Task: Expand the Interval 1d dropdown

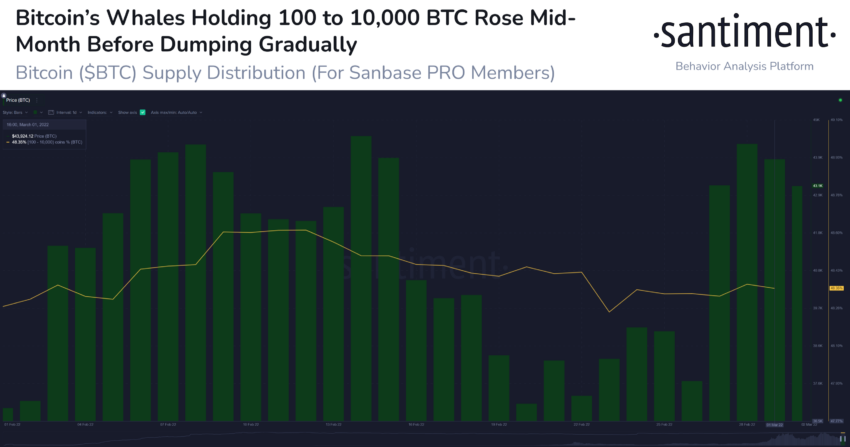Action: tap(69, 113)
